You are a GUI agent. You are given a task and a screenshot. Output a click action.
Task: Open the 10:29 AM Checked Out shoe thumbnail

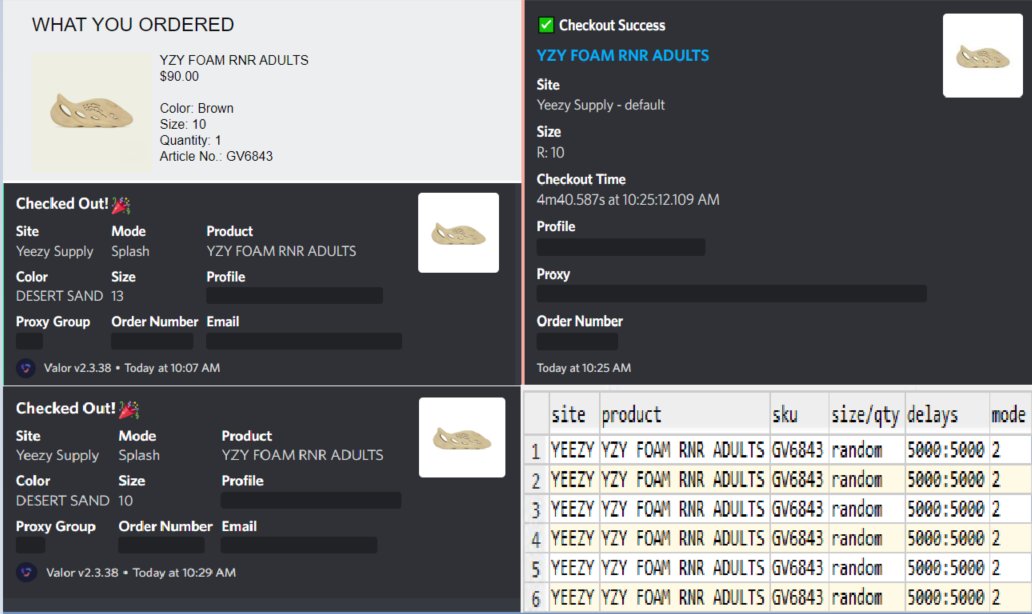[x=462, y=438]
